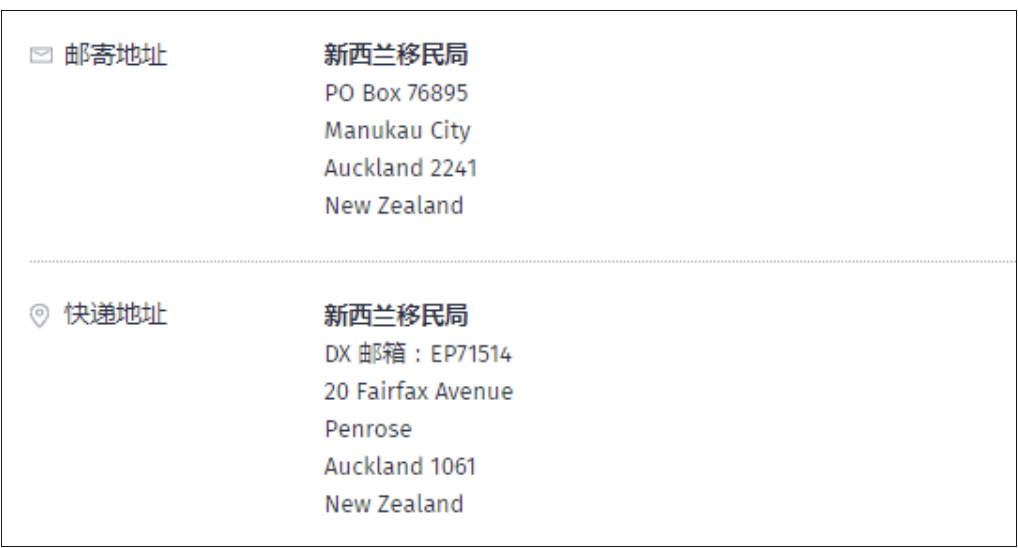The height and width of the screenshot is (548, 1018).
Task: Click New Zealand in the postal address
Action: 394,206
